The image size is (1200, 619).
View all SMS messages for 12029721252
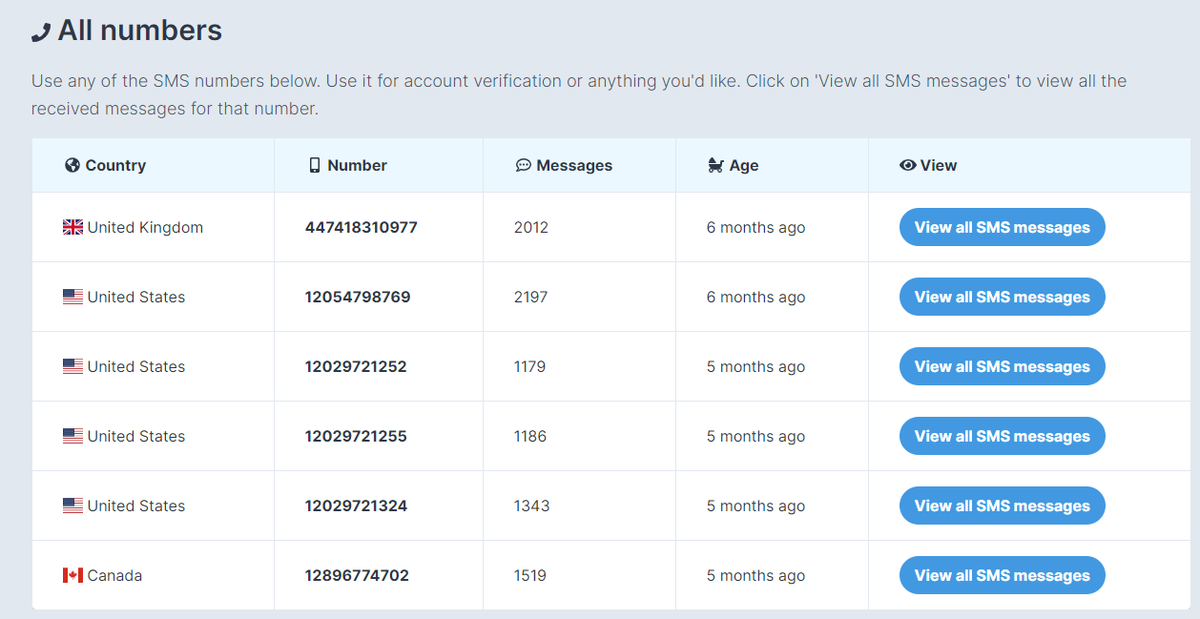1002,366
